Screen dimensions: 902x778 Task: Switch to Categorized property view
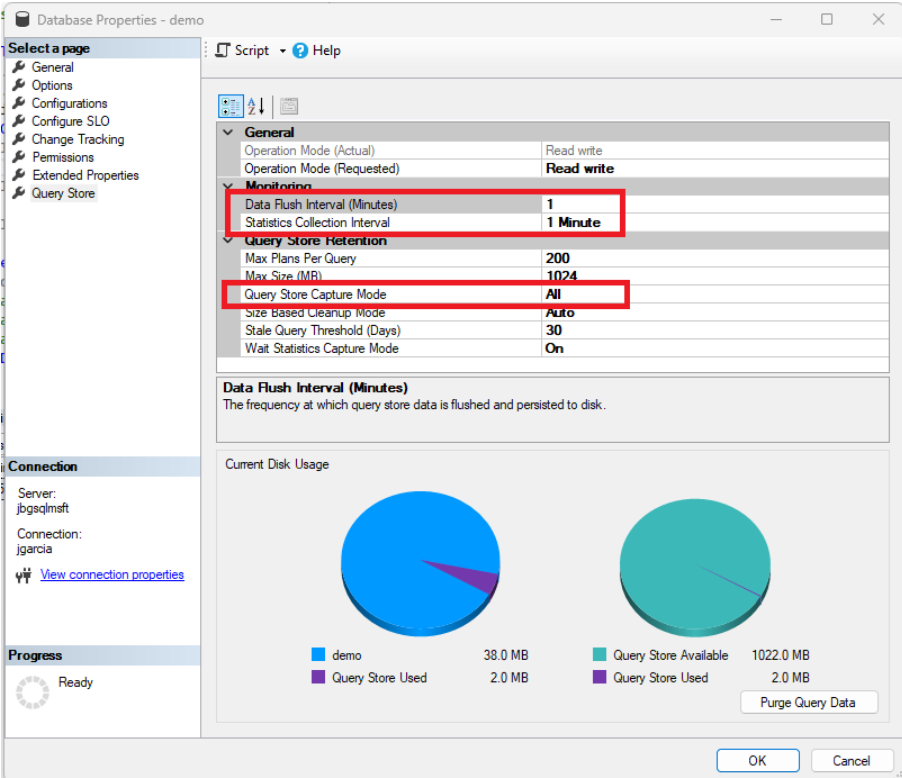[x=231, y=106]
